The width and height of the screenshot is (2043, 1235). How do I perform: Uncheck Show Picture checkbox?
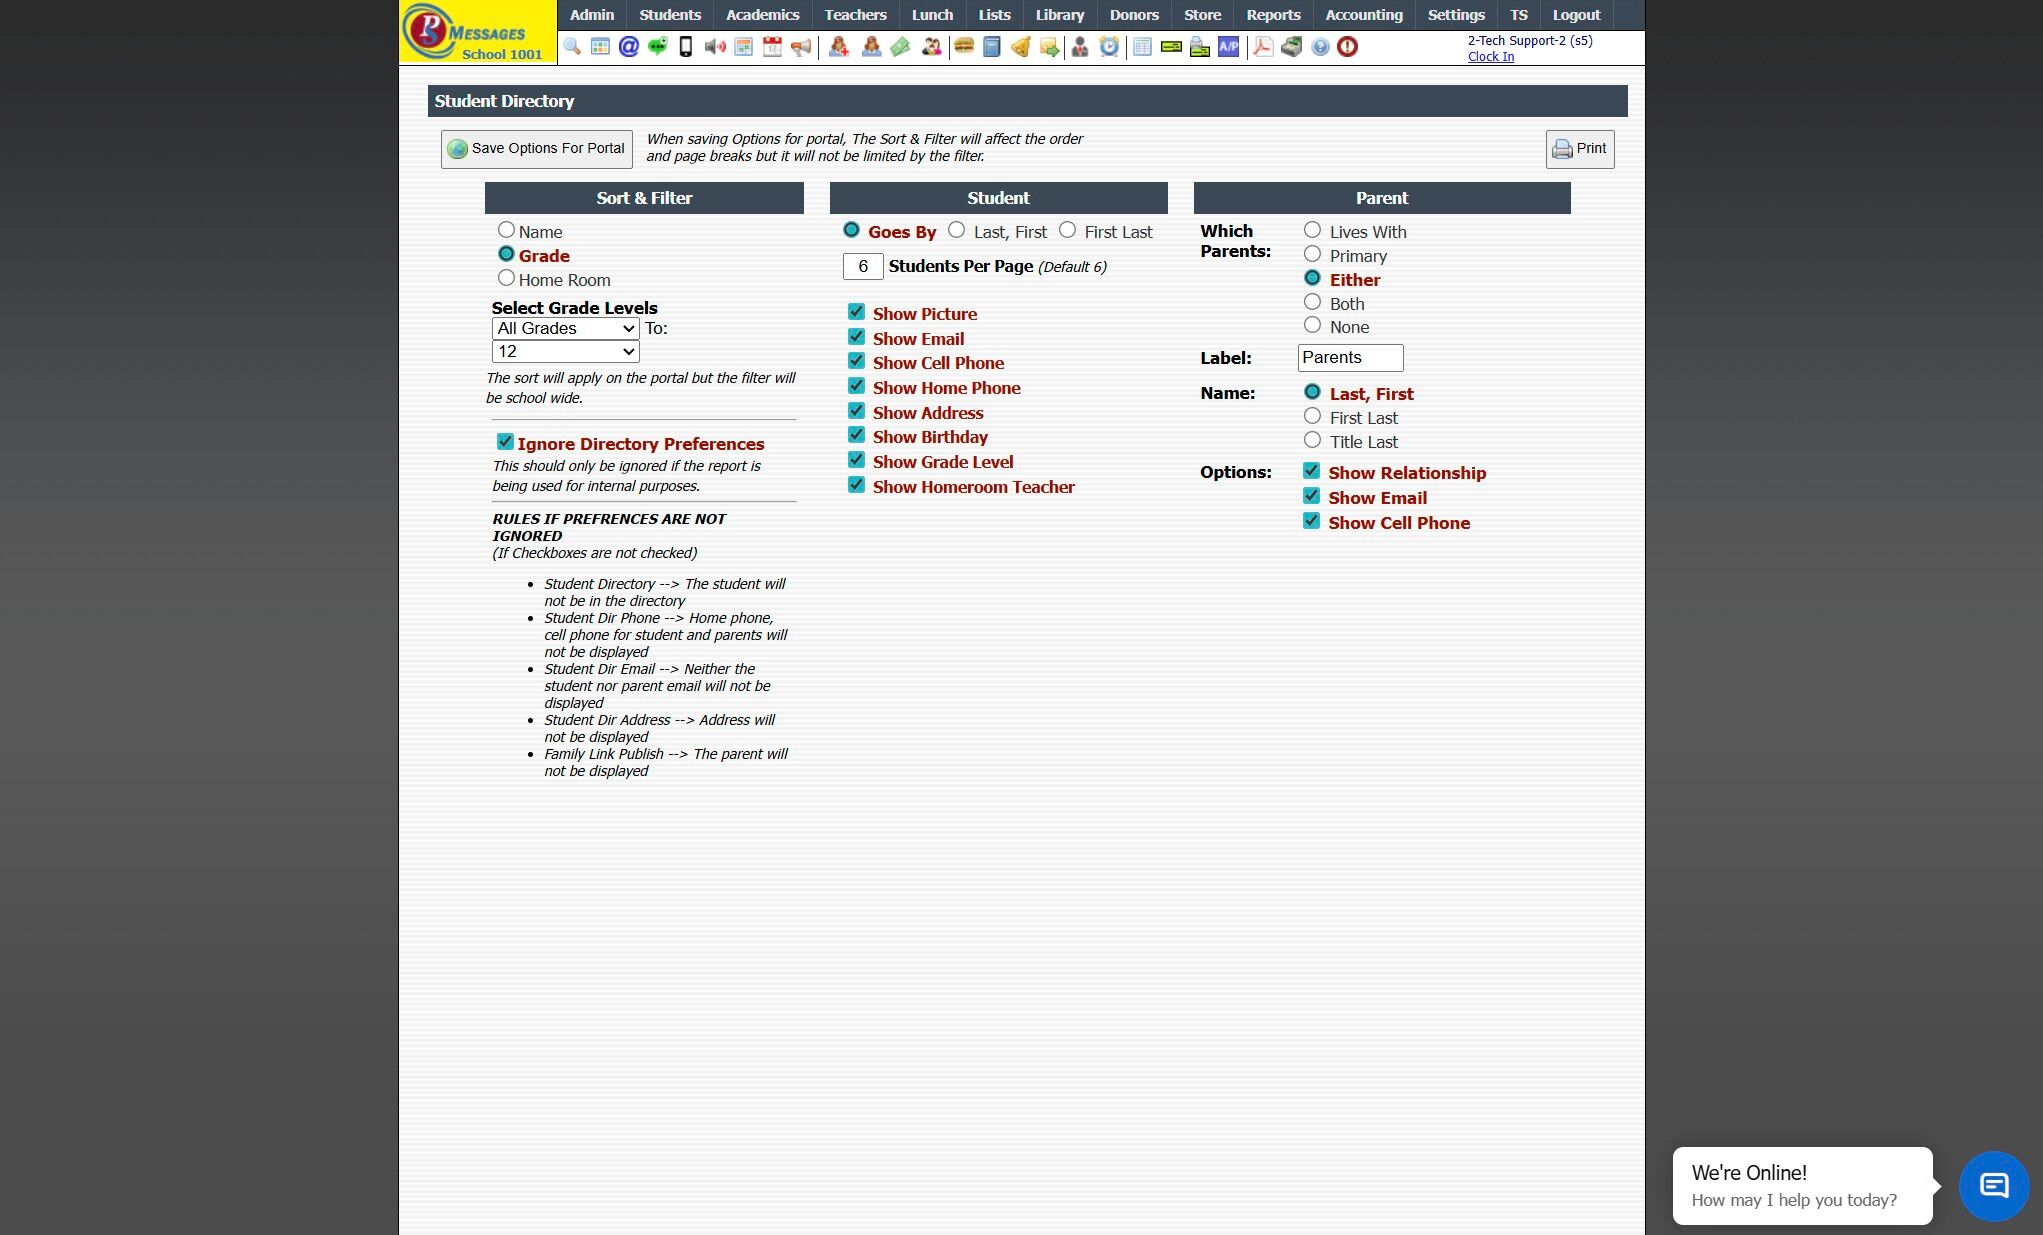[856, 313]
